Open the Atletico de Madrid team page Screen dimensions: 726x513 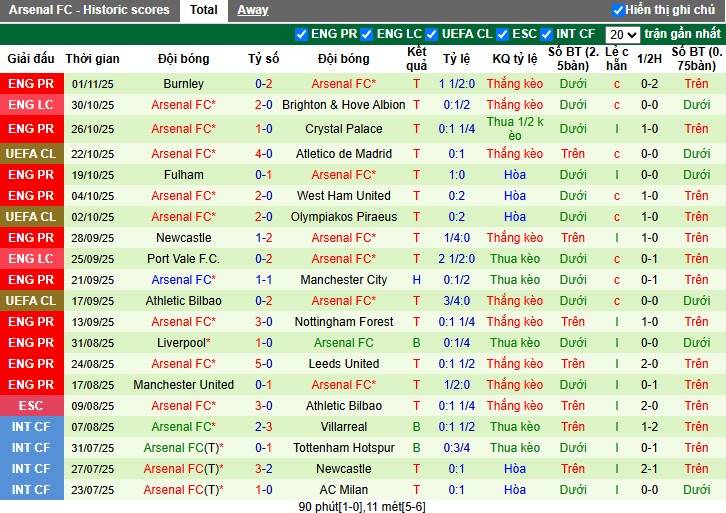344,154
